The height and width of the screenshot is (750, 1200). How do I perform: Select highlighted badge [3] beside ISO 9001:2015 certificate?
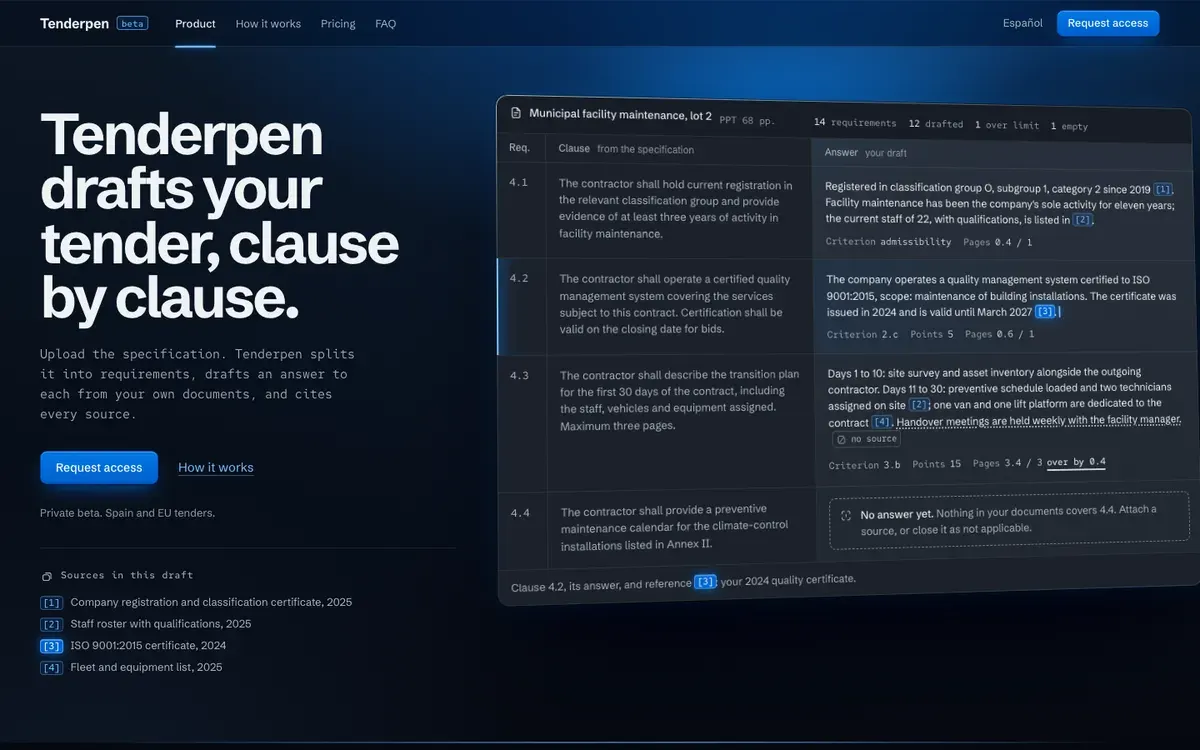pos(51,646)
